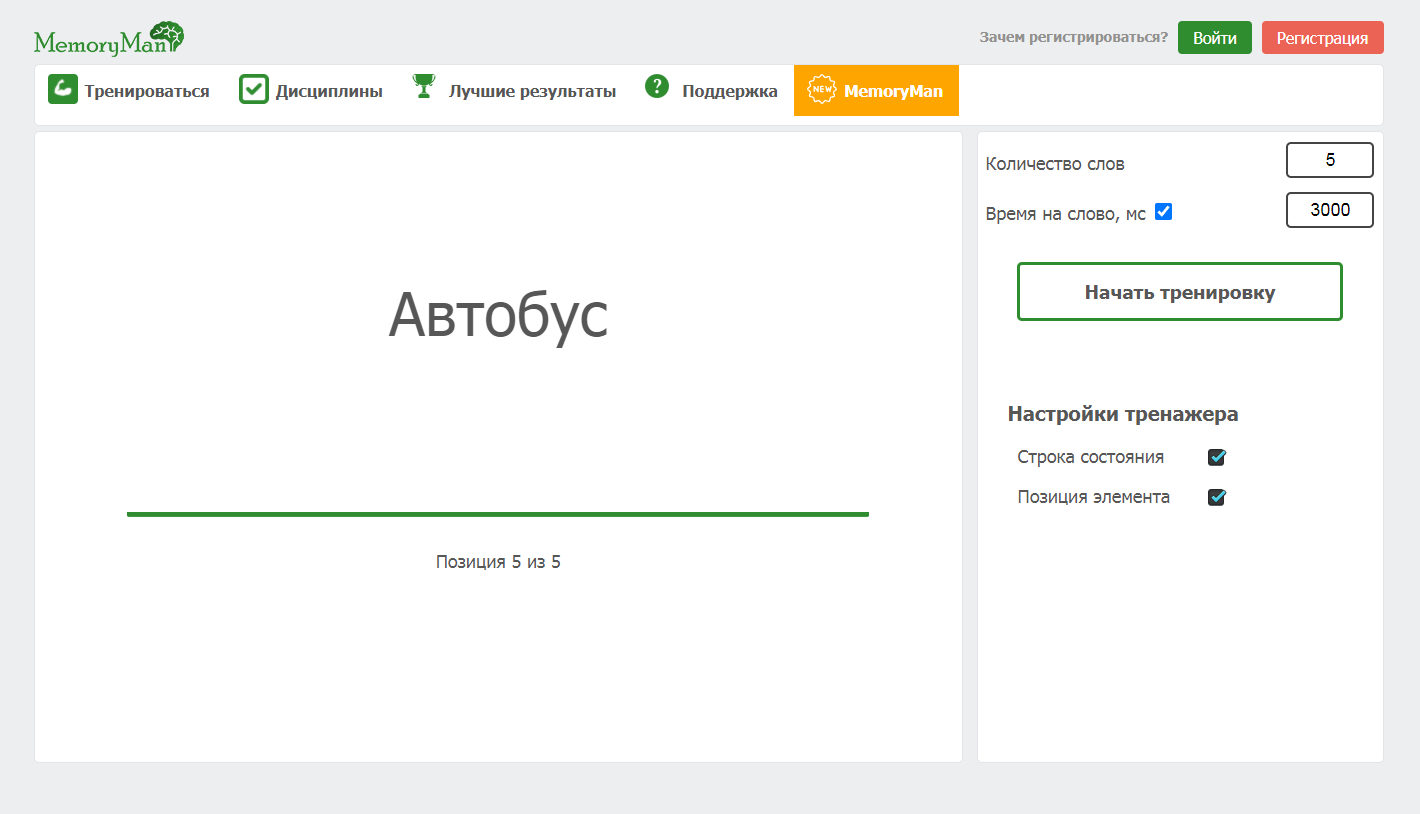
Task: Click the Количество слов input field
Action: point(1330,160)
